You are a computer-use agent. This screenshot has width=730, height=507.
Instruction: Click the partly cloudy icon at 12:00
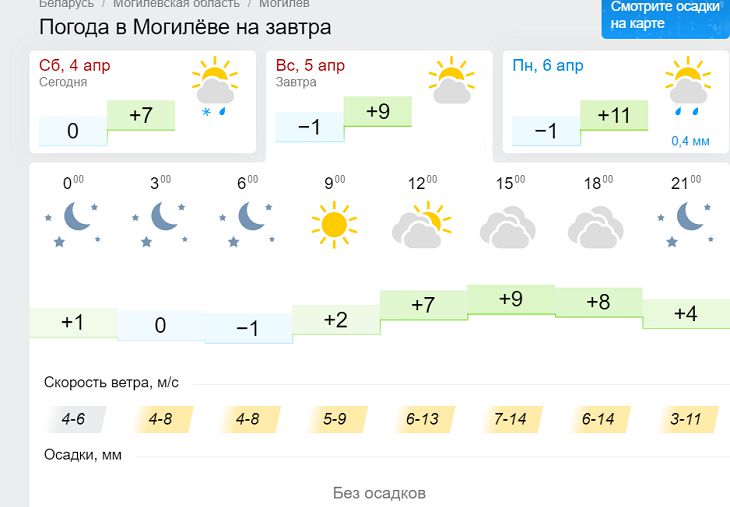click(422, 225)
